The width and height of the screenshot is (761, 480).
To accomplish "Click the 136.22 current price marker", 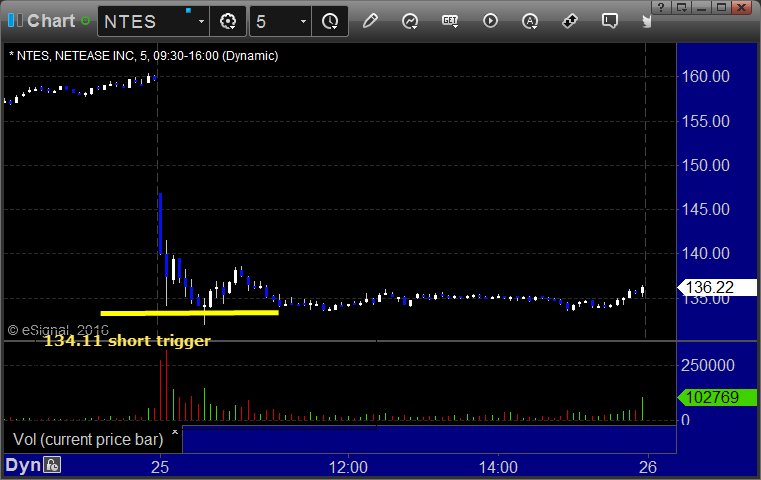I will (x=717, y=288).
